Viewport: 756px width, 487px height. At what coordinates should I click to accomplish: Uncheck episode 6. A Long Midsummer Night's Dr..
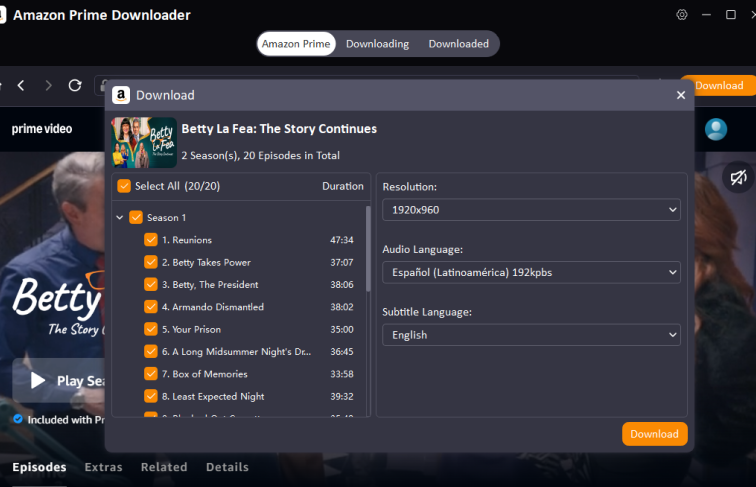pos(151,352)
